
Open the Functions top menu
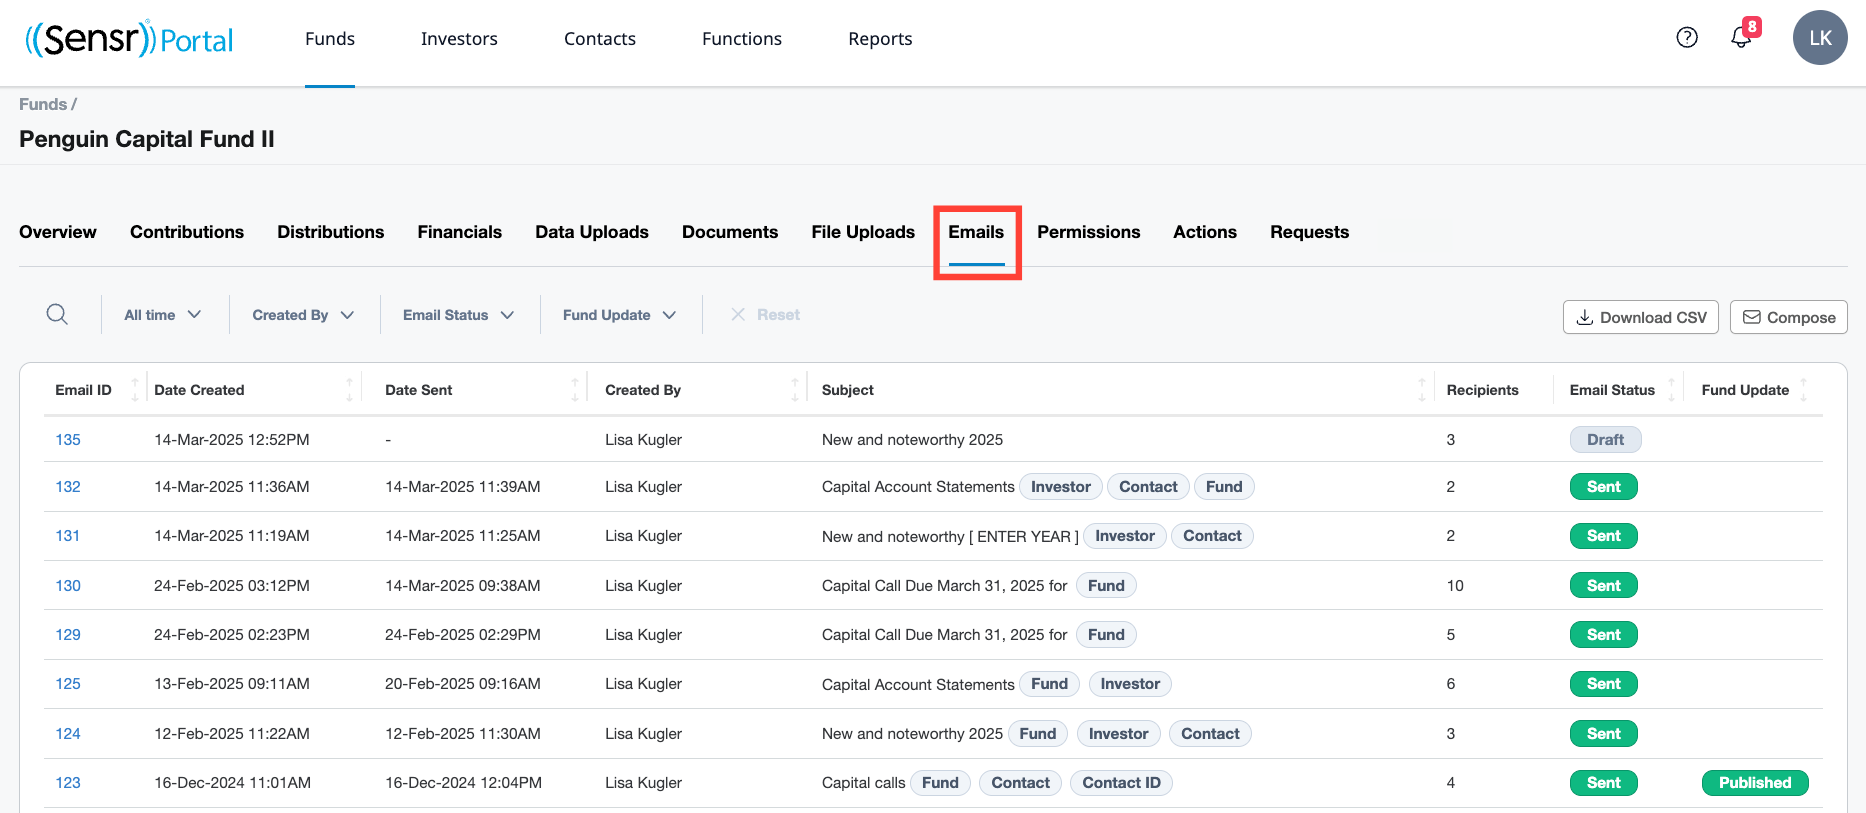click(x=742, y=39)
